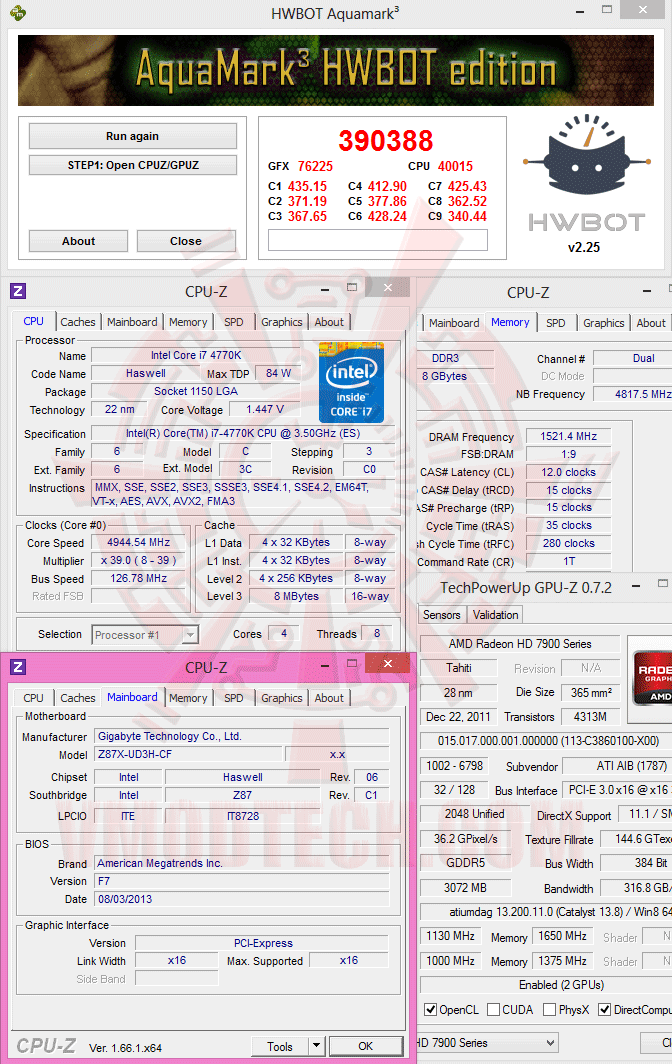
Task: Select Mainboard tab in memory CPU-Z window
Action: [454, 323]
